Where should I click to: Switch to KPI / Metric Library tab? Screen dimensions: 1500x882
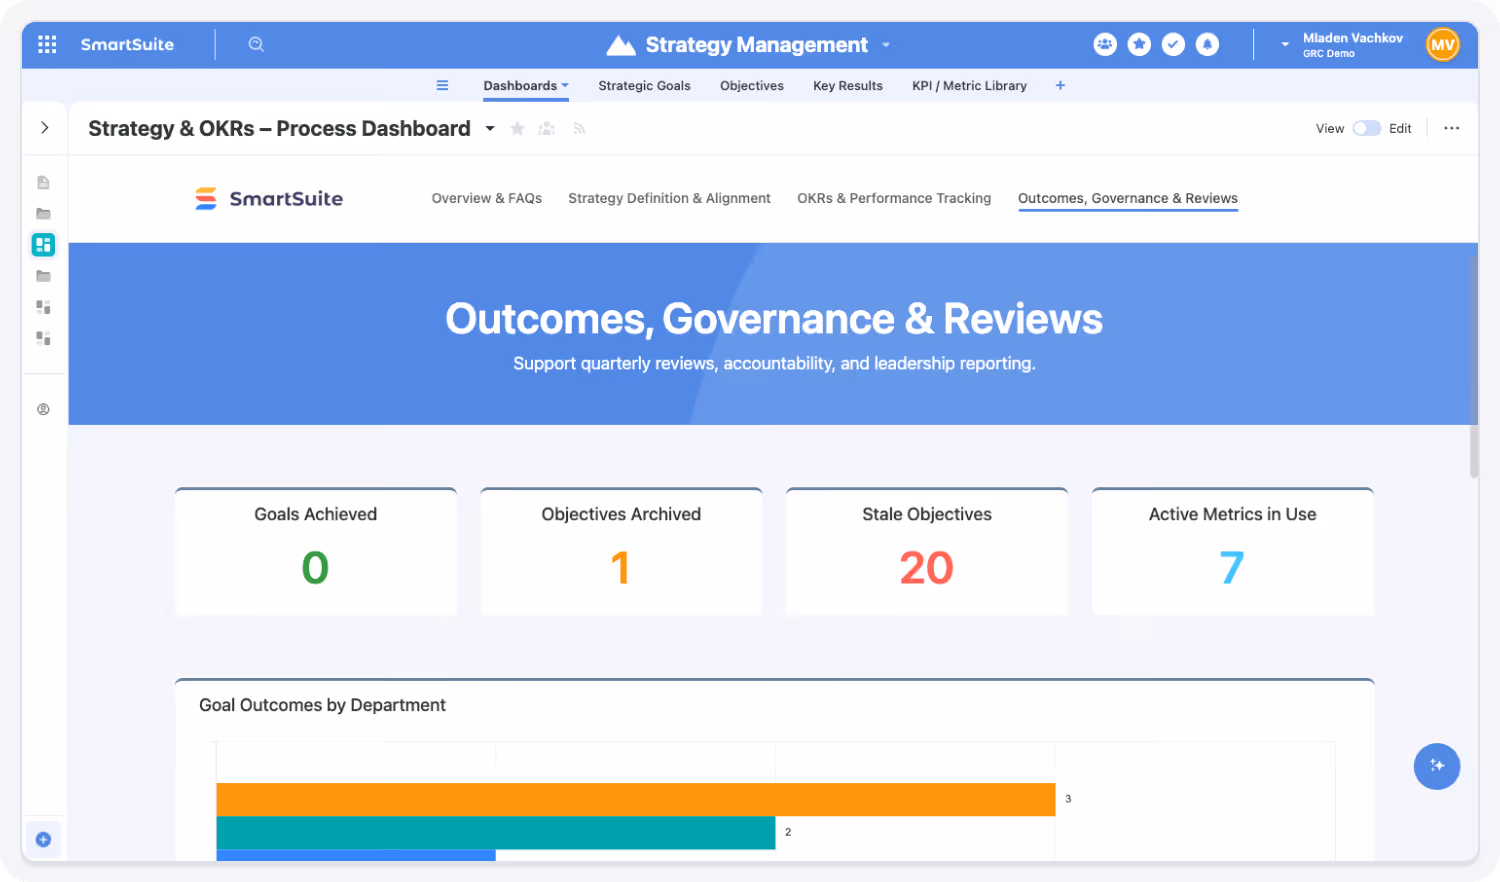point(969,85)
